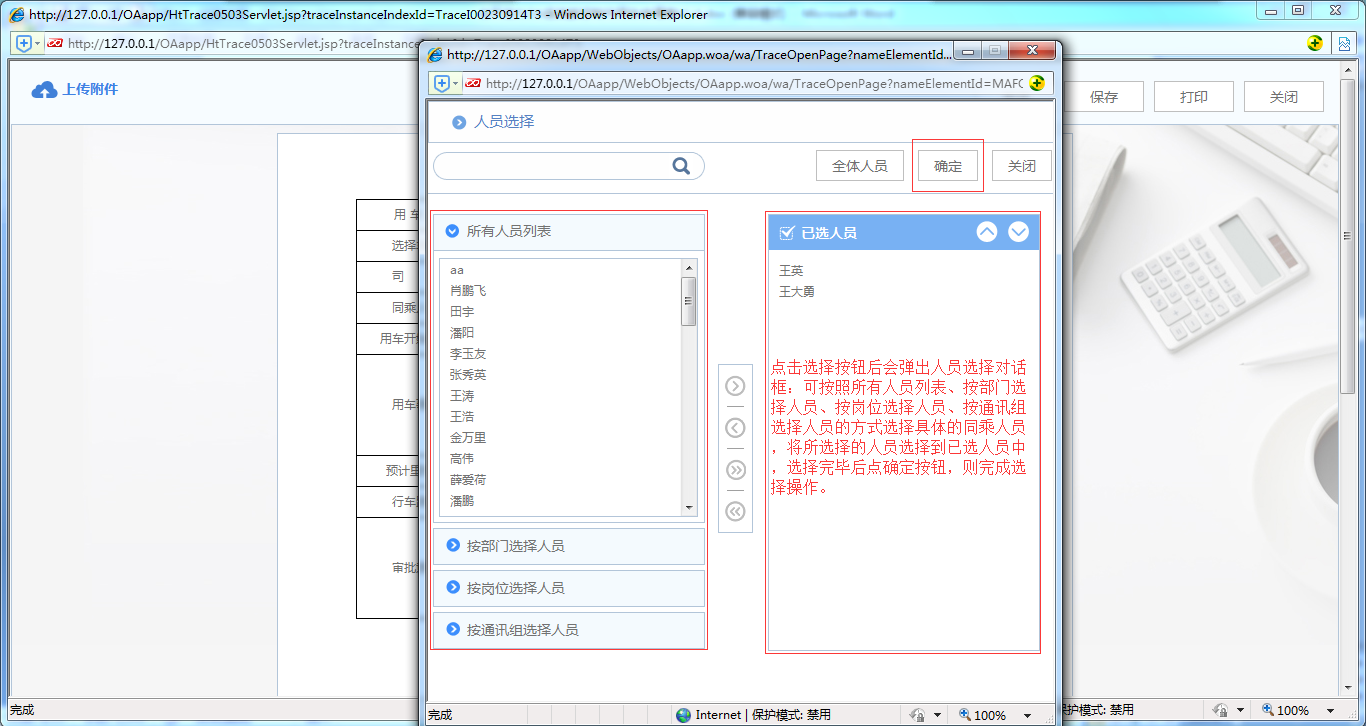Click the 上传附件 cloud upload icon
This screenshot has width=1366, height=726.
44,89
